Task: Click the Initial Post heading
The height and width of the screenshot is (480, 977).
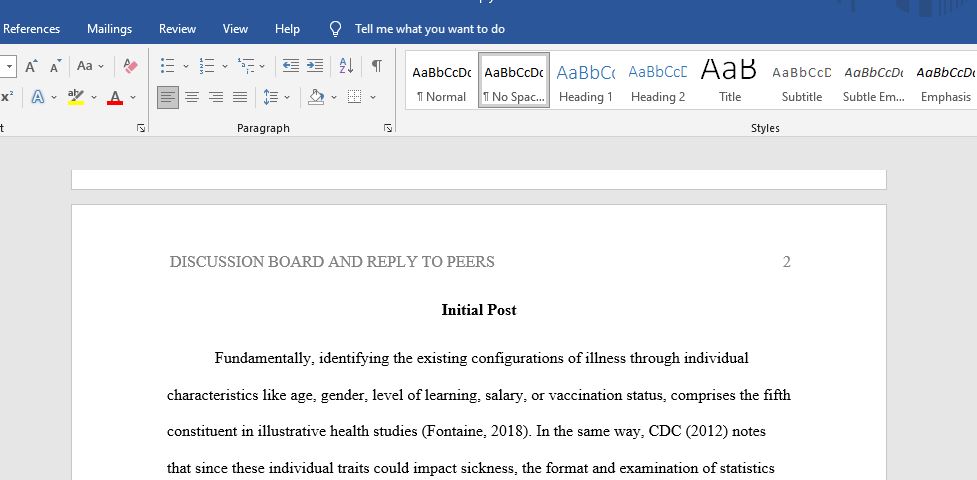Action: coord(479,310)
